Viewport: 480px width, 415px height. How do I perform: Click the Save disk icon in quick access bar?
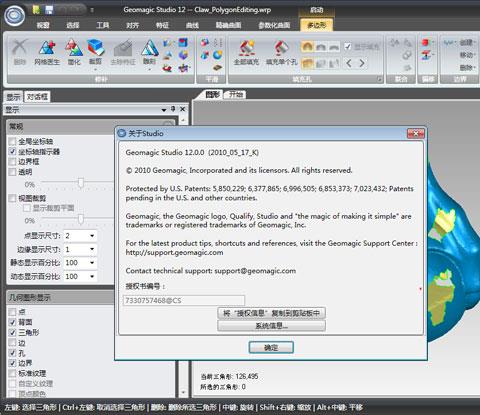tap(49, 10)
